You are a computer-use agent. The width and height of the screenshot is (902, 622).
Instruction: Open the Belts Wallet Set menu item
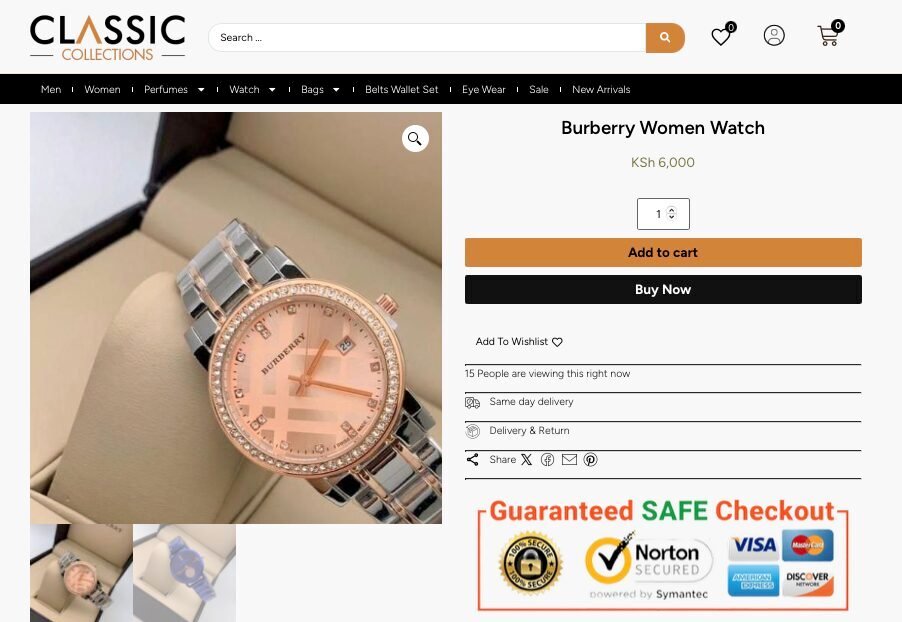tap(402, 89)
